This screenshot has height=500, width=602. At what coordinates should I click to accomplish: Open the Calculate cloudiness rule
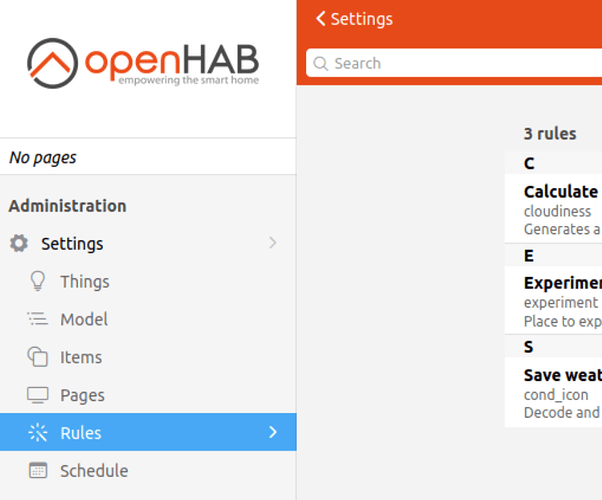(x=561, y=210)
